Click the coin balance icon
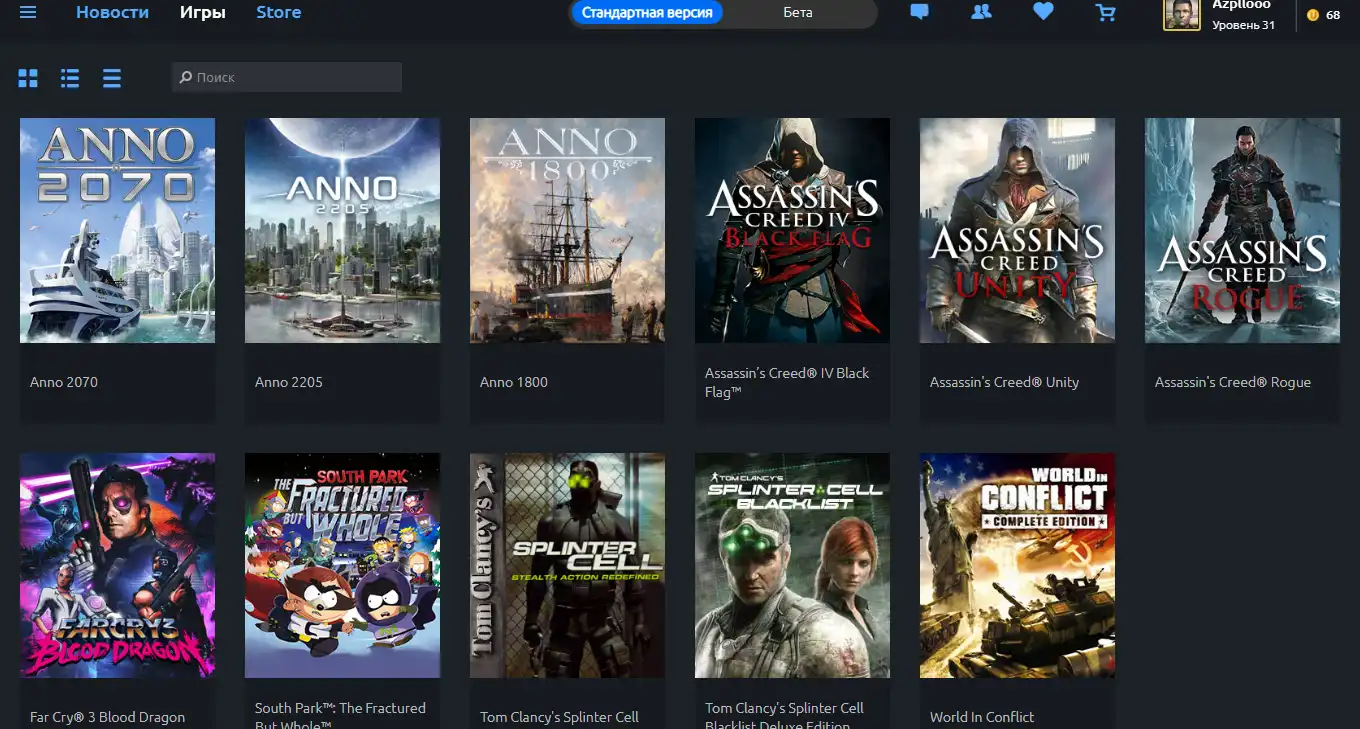The image size is (1360, 729). point(1313,15)
